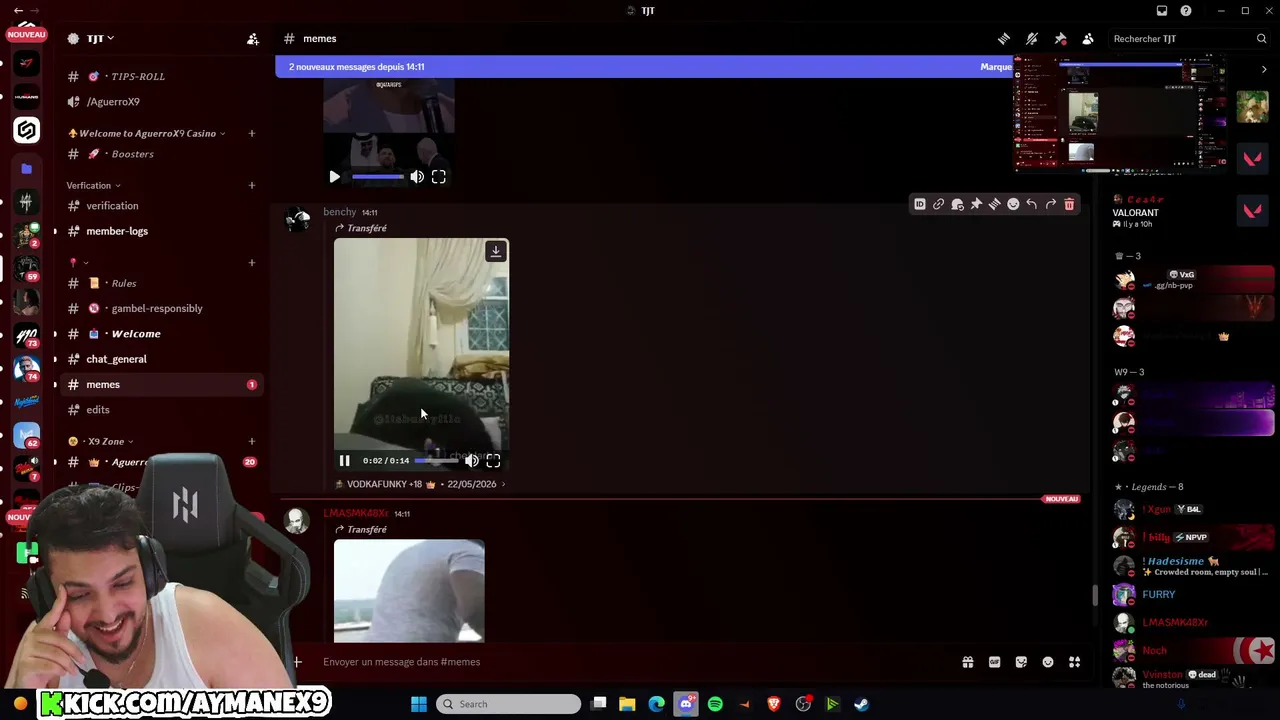Toggle the member list icon
Viewport: 1280px width, 720px height.
[x=1088, y=39]
